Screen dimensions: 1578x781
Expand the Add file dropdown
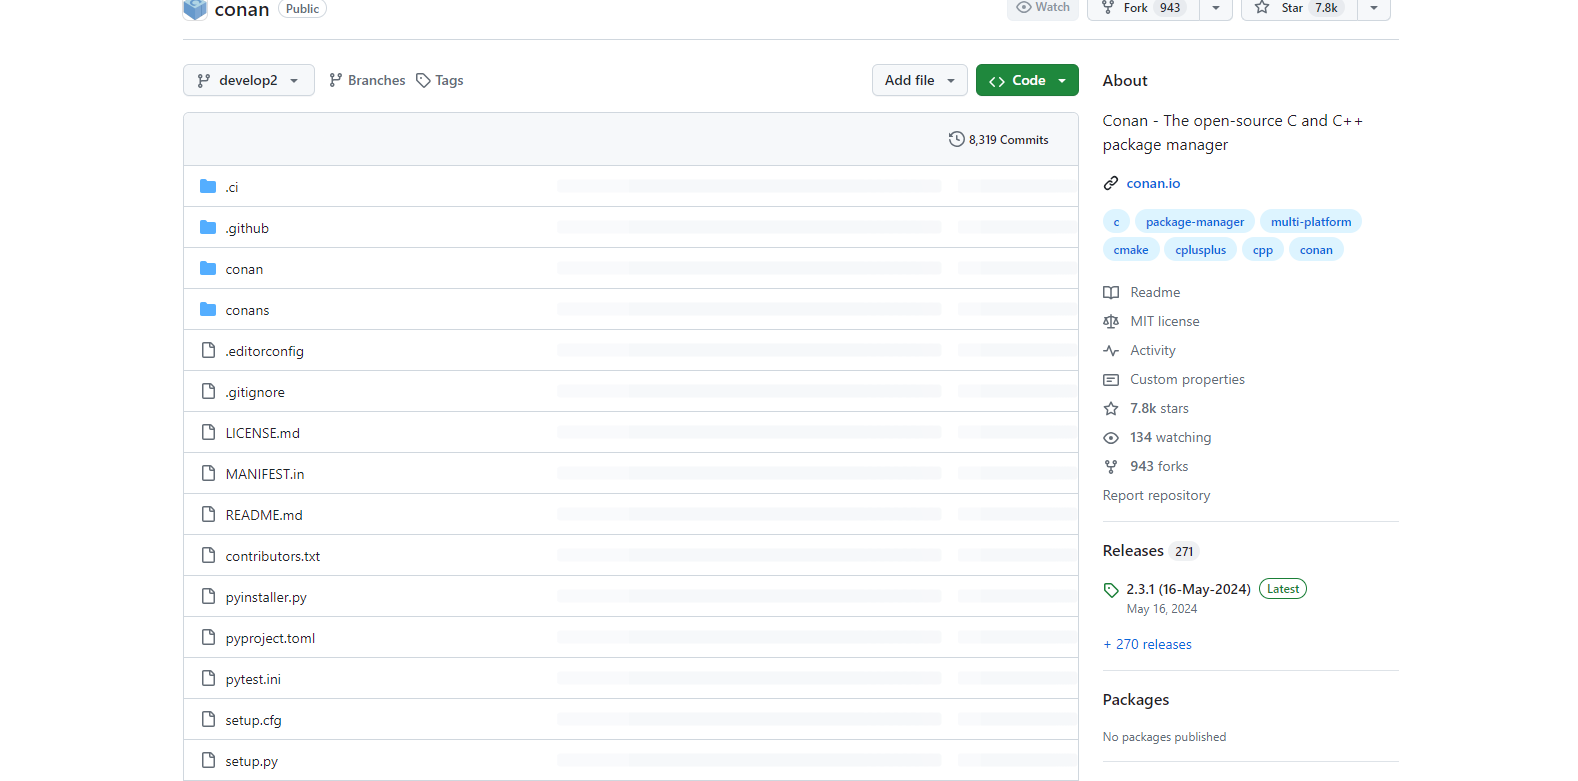tap(920, 80)
